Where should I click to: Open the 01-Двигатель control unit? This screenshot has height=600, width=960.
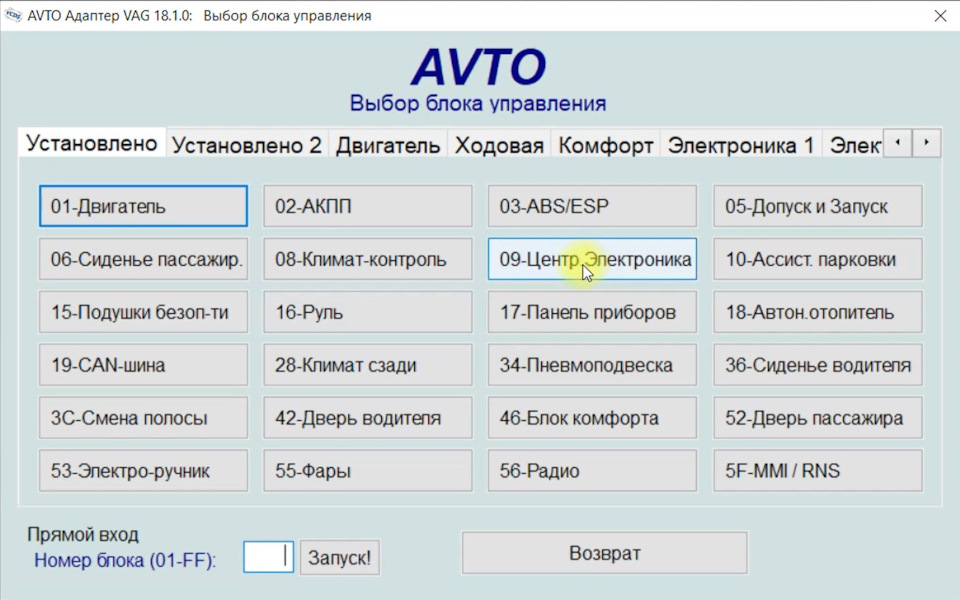[x=143, y=206]
